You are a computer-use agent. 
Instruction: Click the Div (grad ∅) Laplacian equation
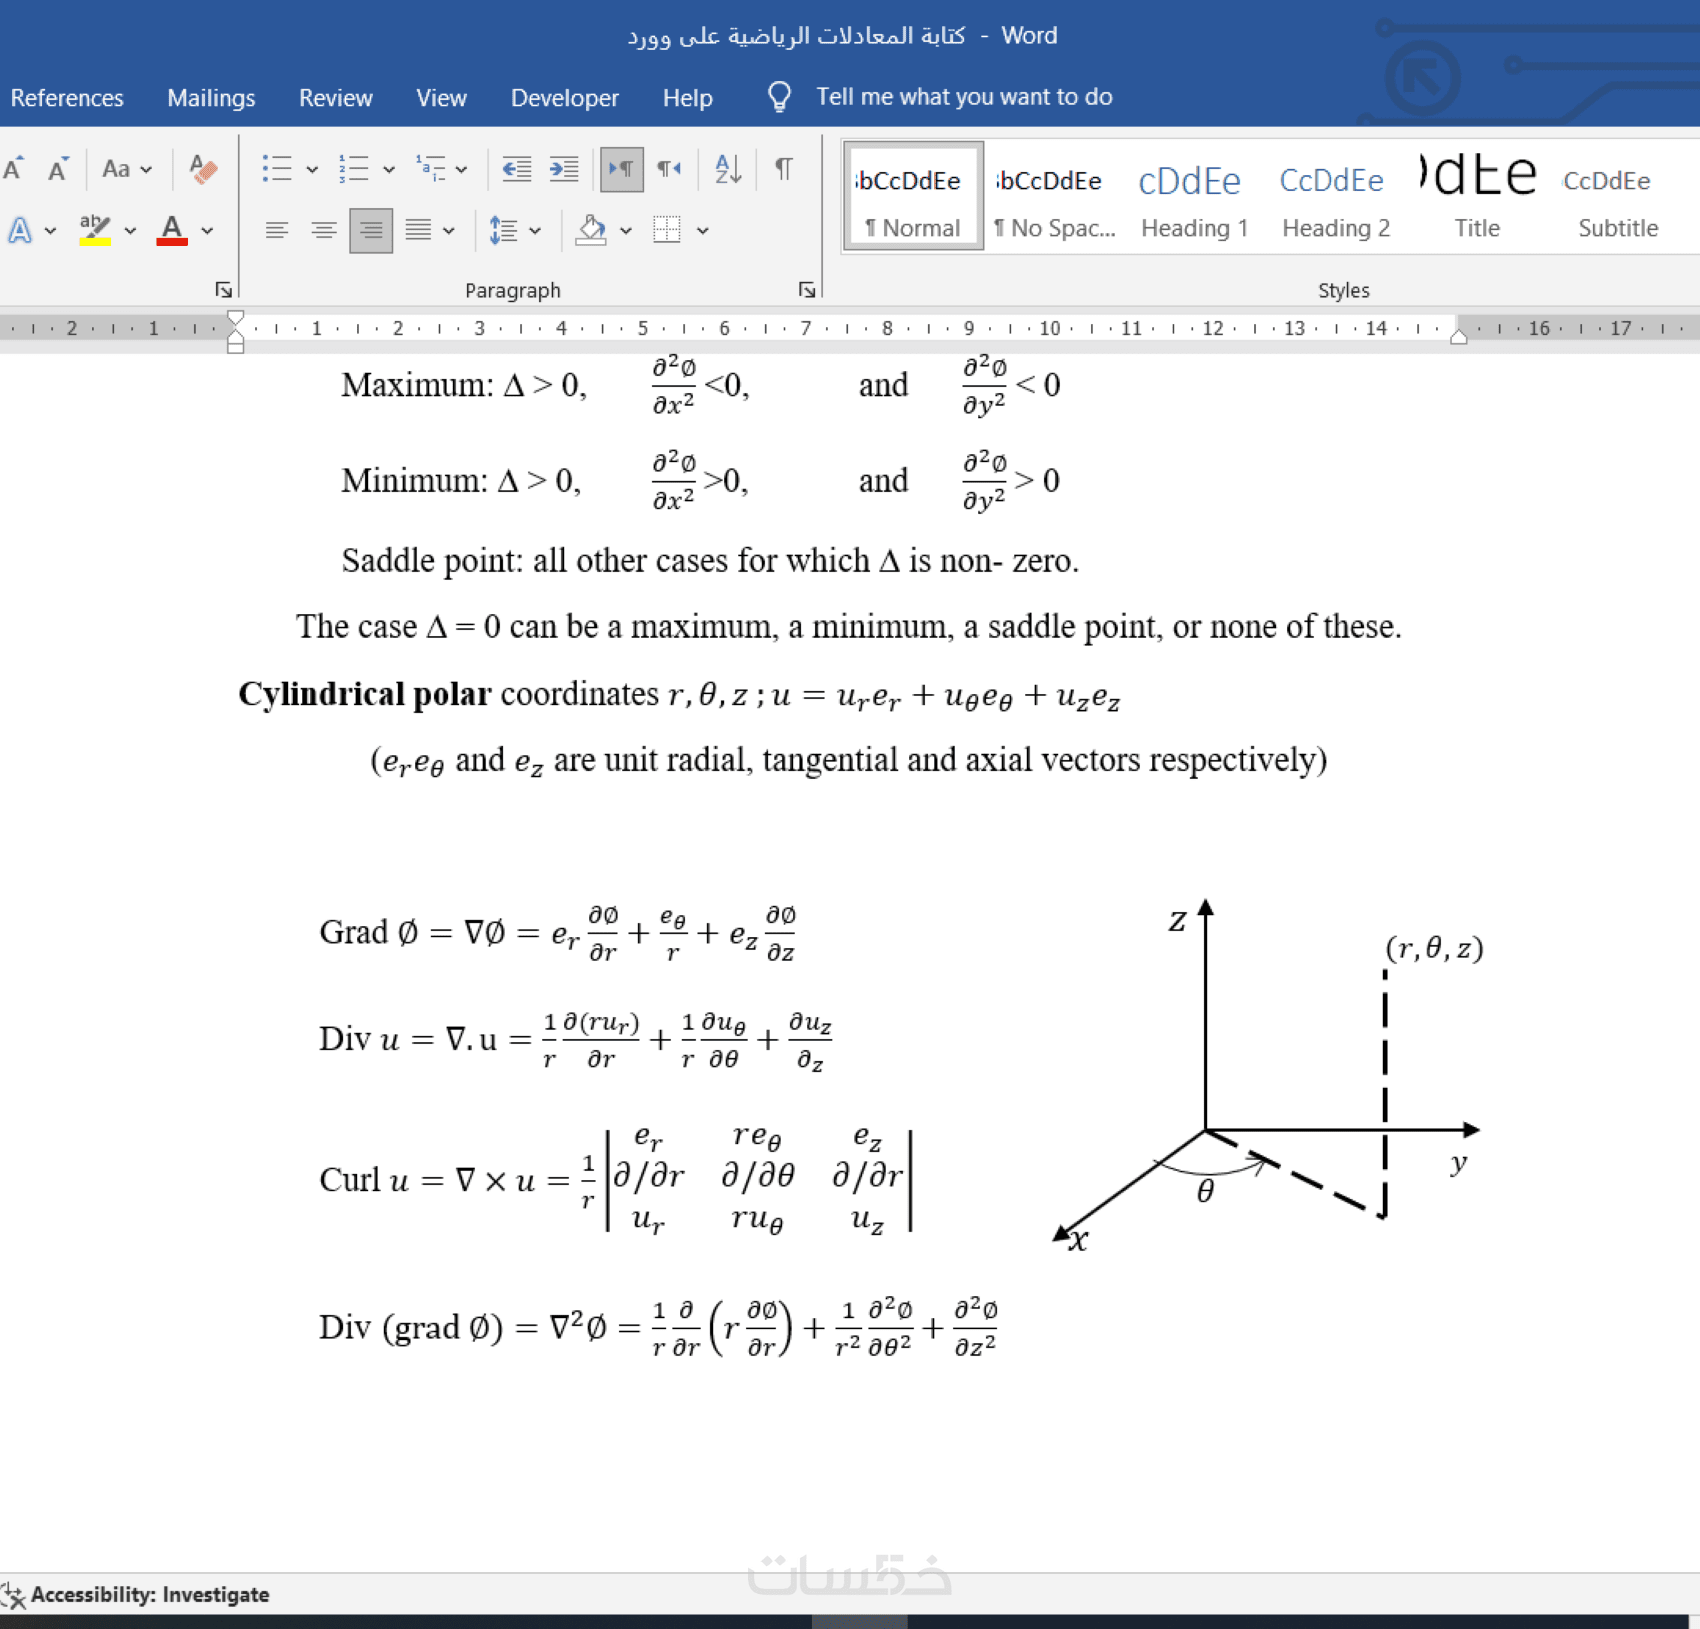(x=658, y=1327)
